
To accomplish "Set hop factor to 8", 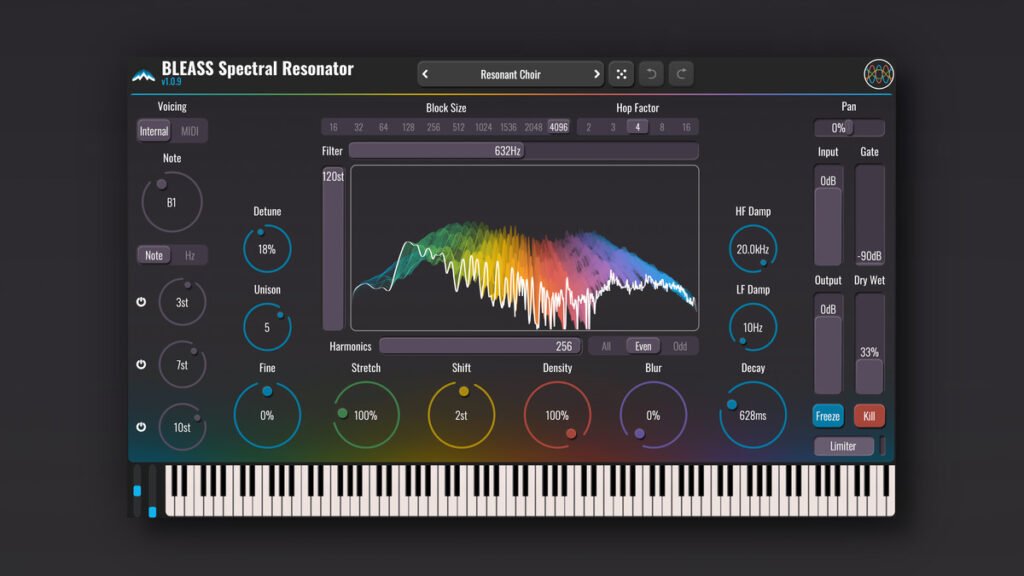I will tap(662, 127).
